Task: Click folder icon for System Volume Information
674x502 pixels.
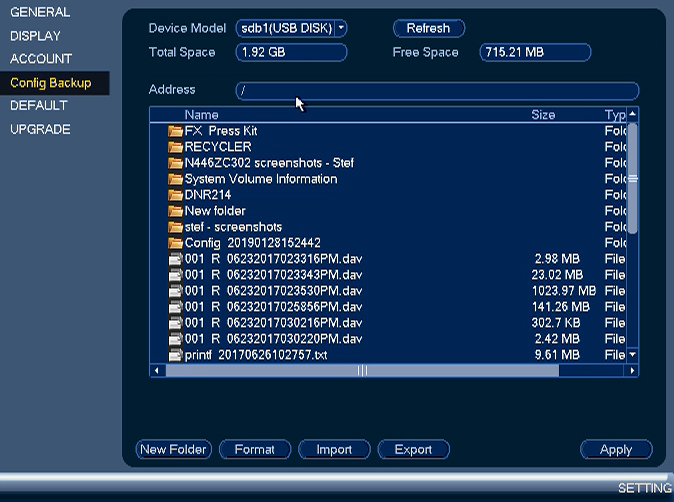Action: click(x=175, y=179)
